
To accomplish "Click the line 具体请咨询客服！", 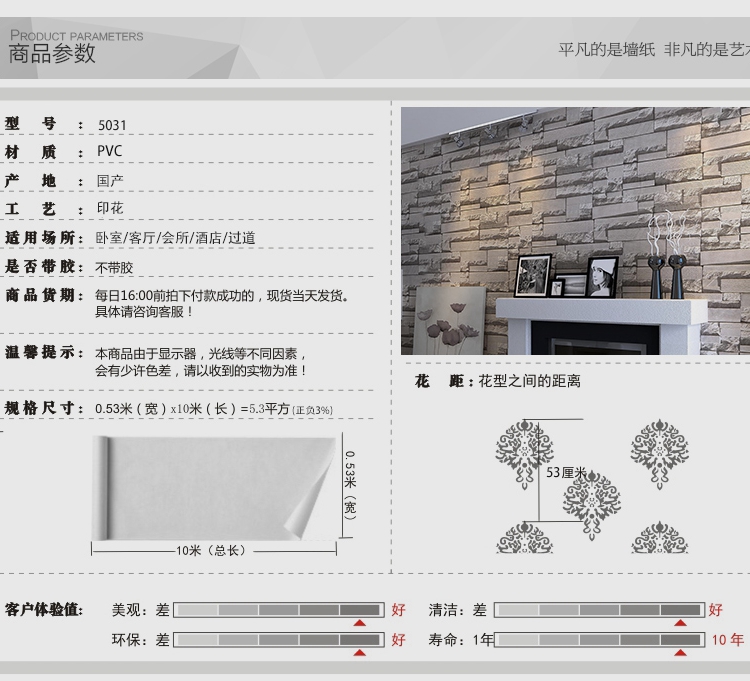I will pyautogui.click(x=144, y=312).
